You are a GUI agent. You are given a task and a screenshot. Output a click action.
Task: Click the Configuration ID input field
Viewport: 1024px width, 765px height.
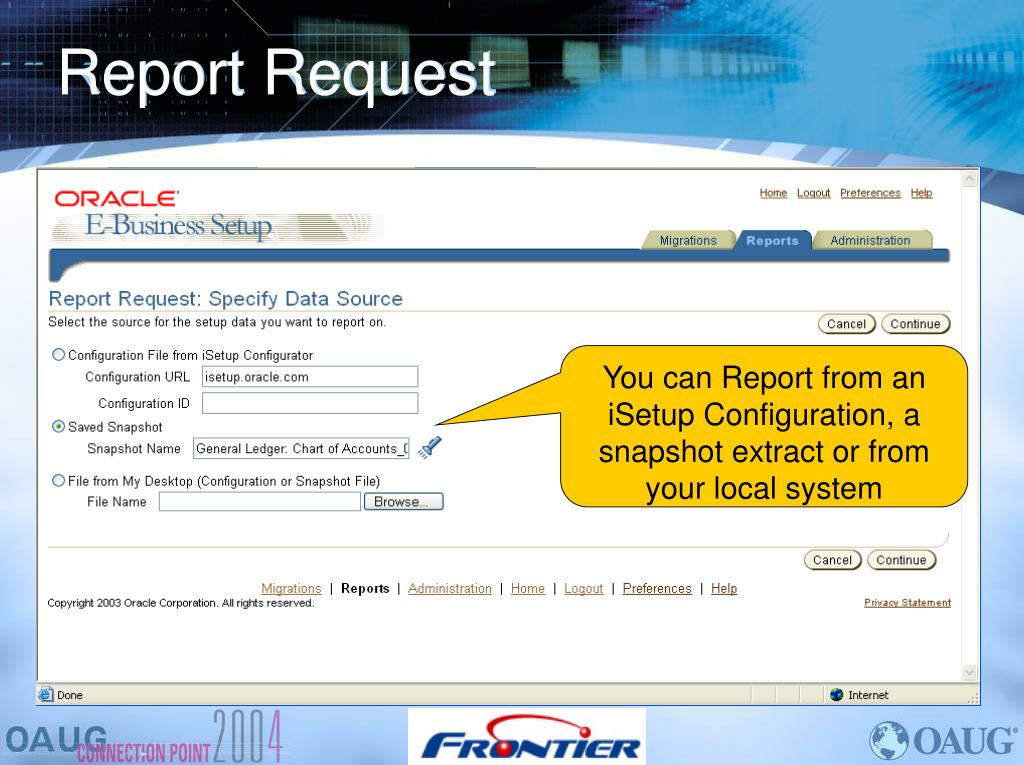click(310, 403)
